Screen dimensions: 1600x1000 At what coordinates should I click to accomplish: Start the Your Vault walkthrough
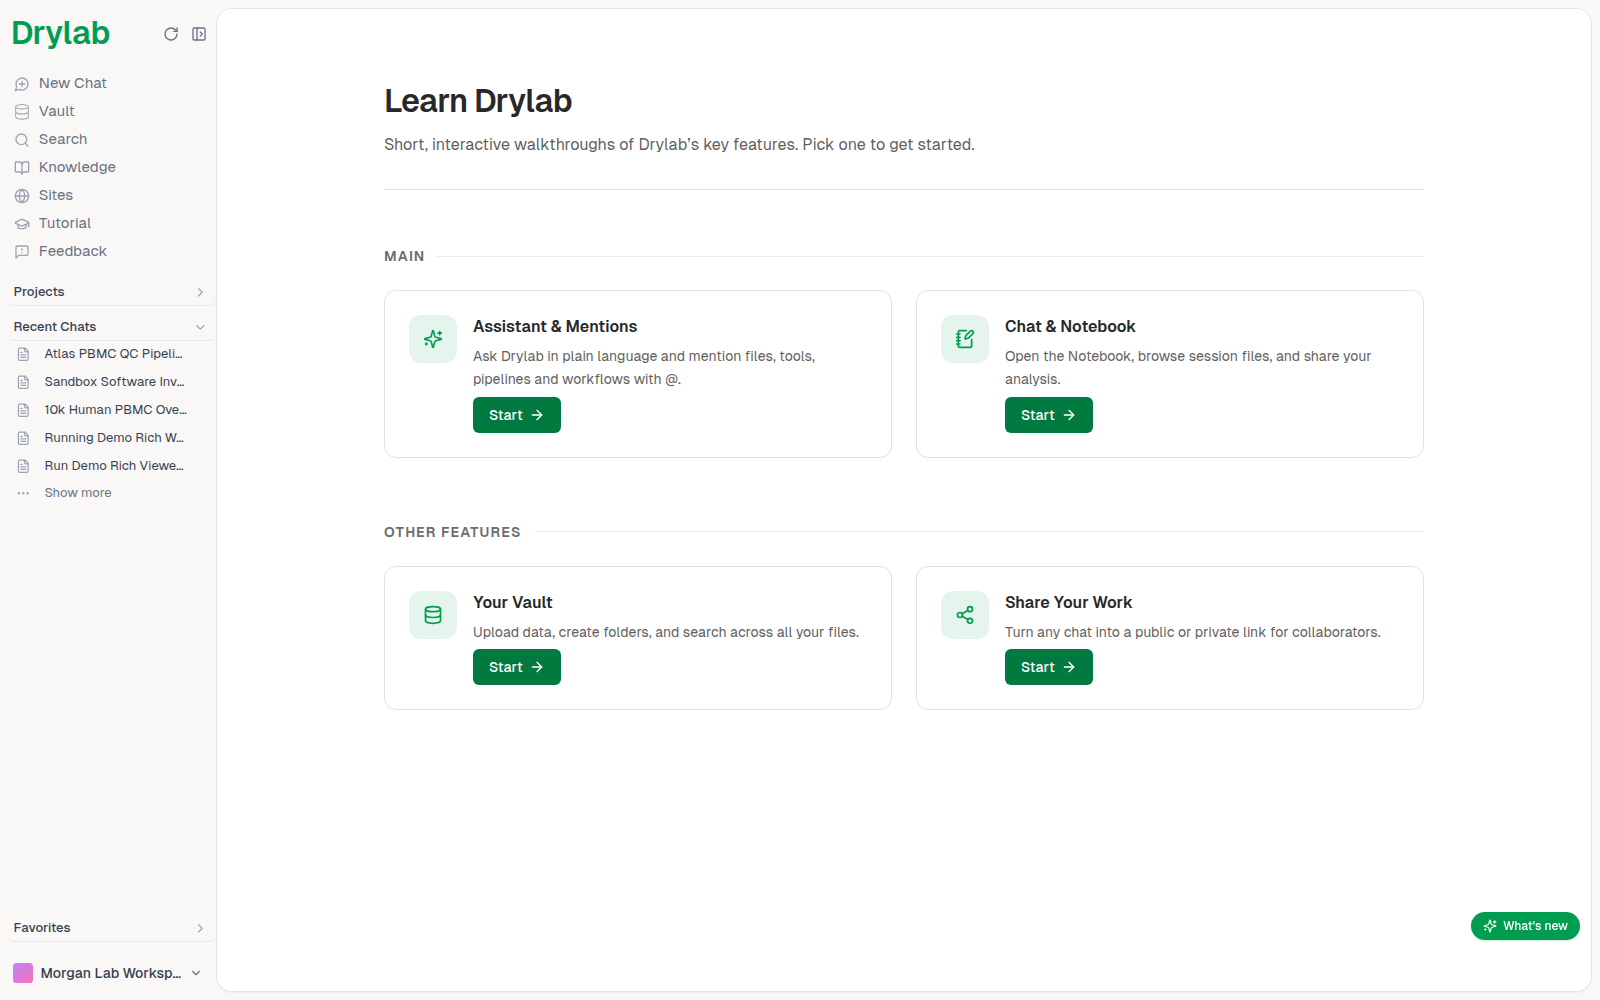pyautogui.click(x=517, y=667)
